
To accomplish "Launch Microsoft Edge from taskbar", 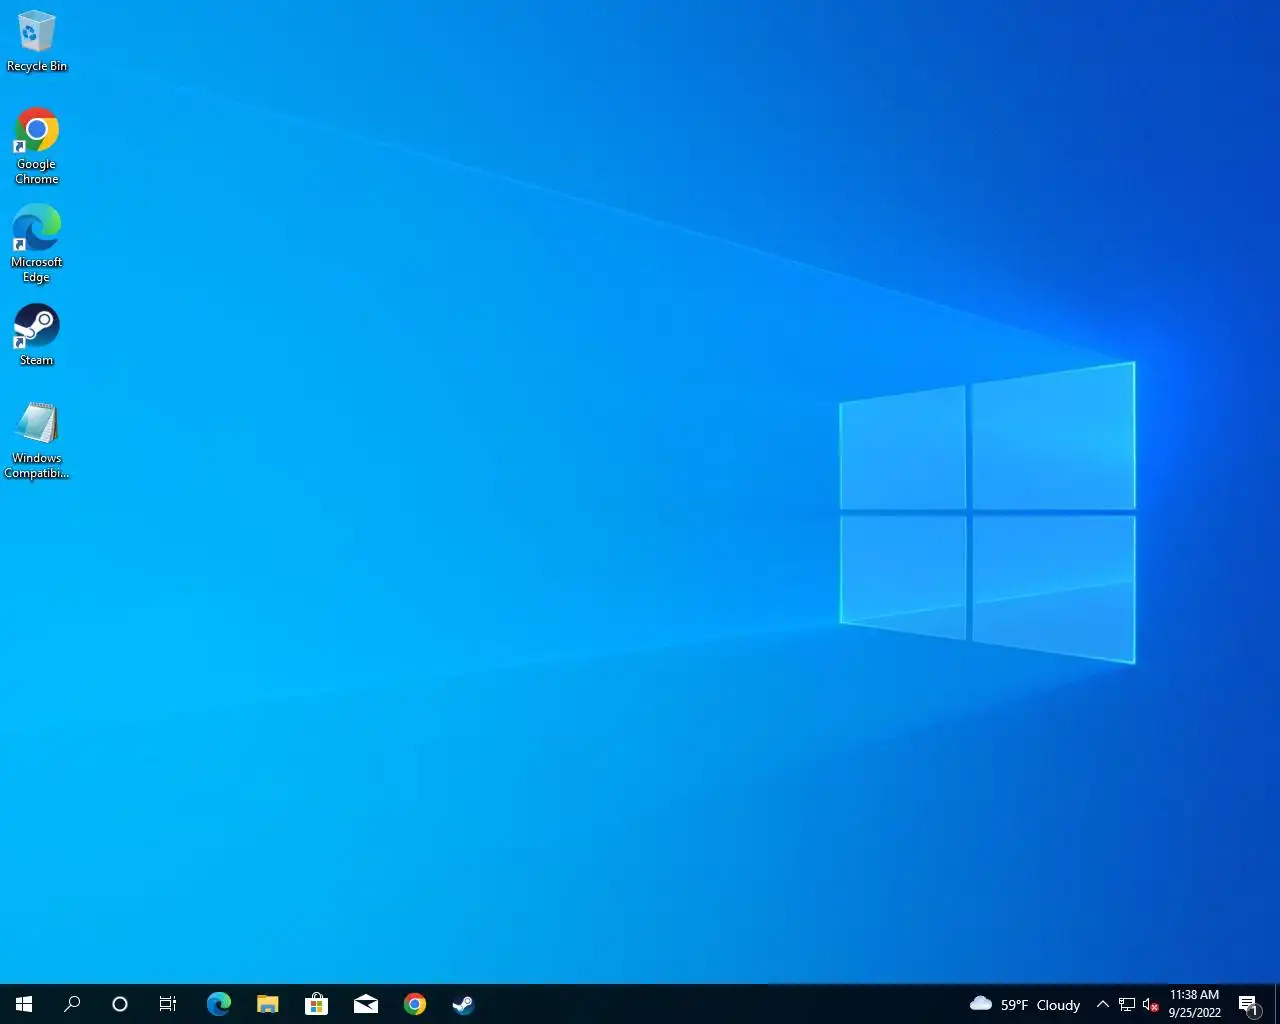I will click(x=218, y=1004).
